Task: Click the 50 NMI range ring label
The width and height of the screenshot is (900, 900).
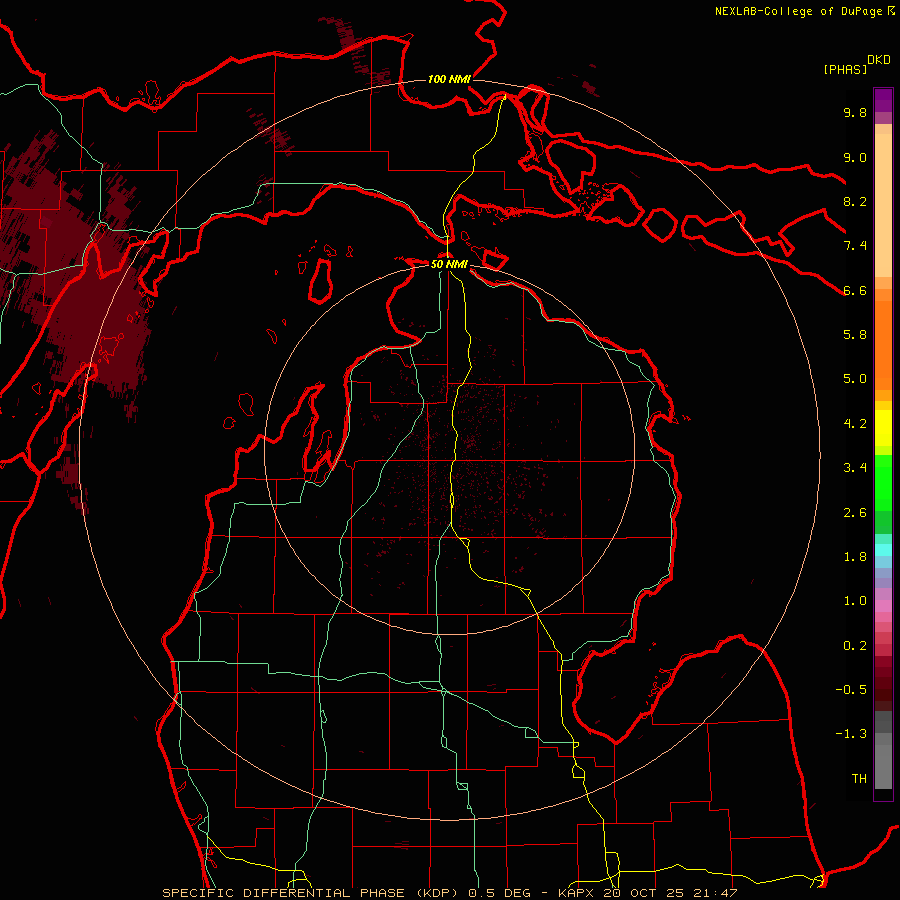Action: point(449,264)
